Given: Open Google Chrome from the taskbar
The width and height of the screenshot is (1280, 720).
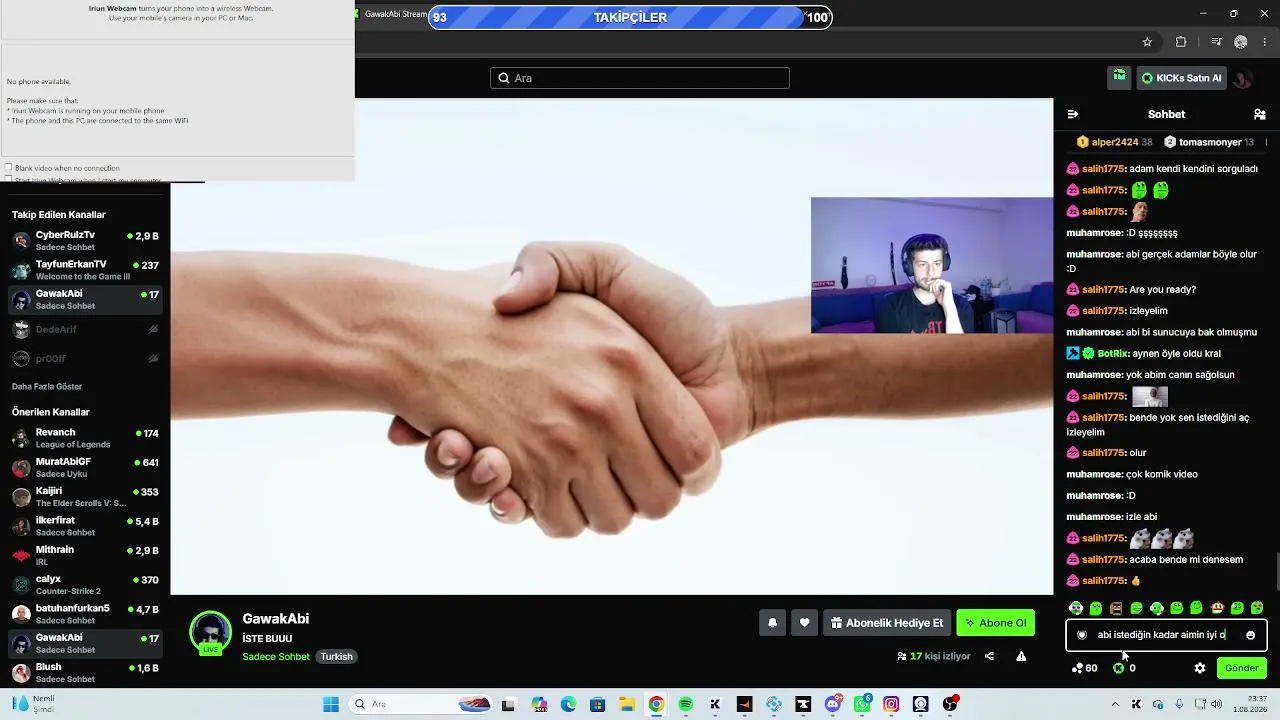Looking at the screenshot, I should [656, 704].
